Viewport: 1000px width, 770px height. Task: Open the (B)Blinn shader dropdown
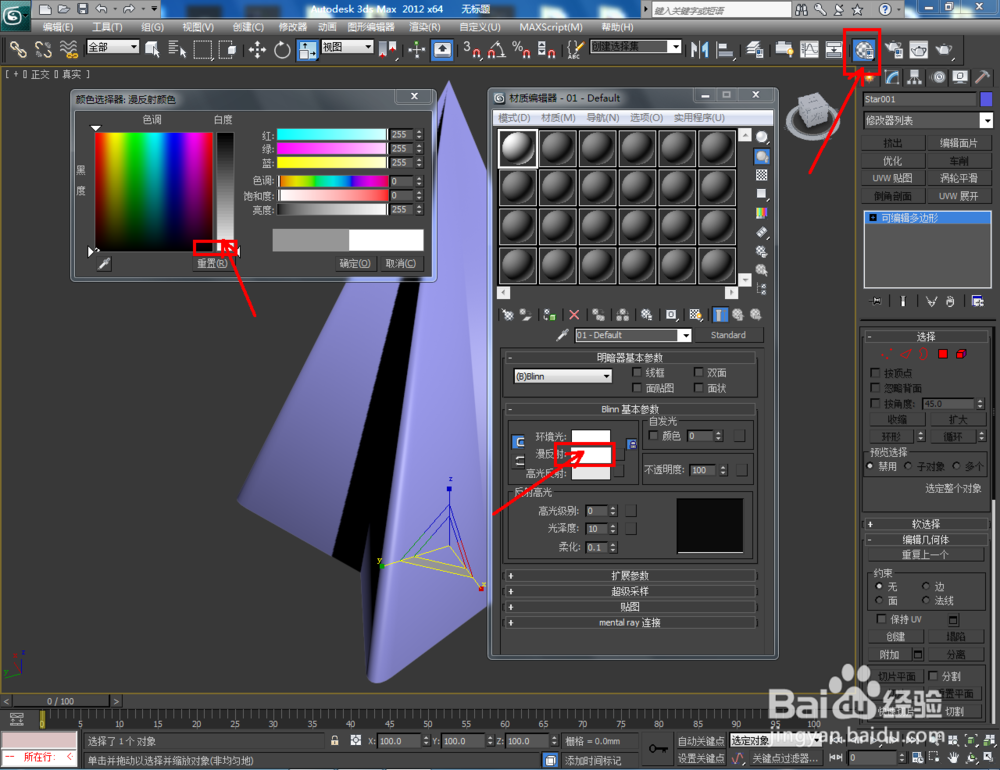click(563, 376)
